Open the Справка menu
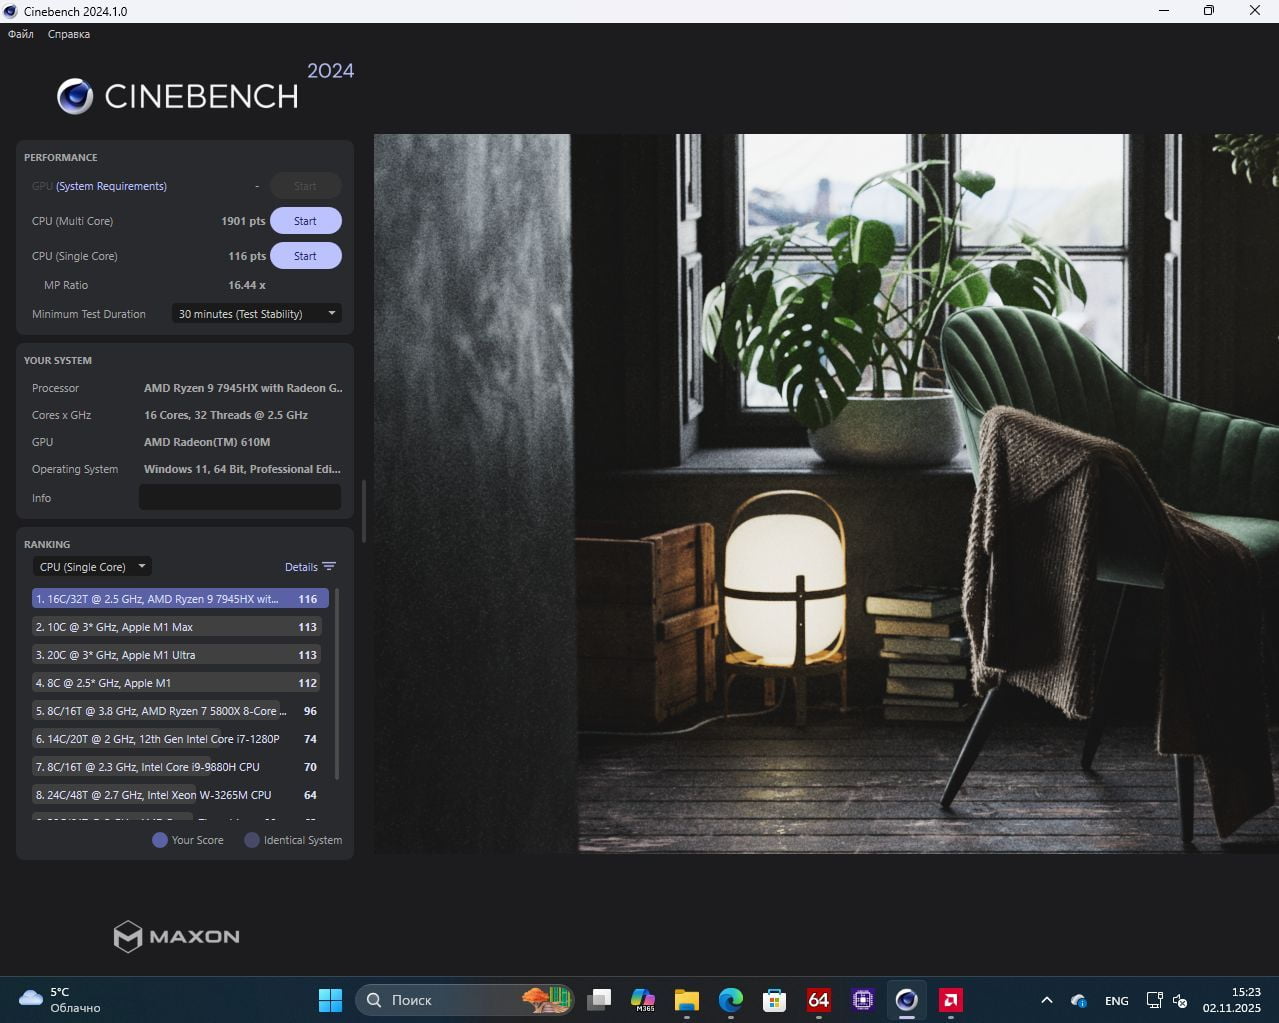The height and width of the screenshot is (1023, 1279). (x=69, y=34)
